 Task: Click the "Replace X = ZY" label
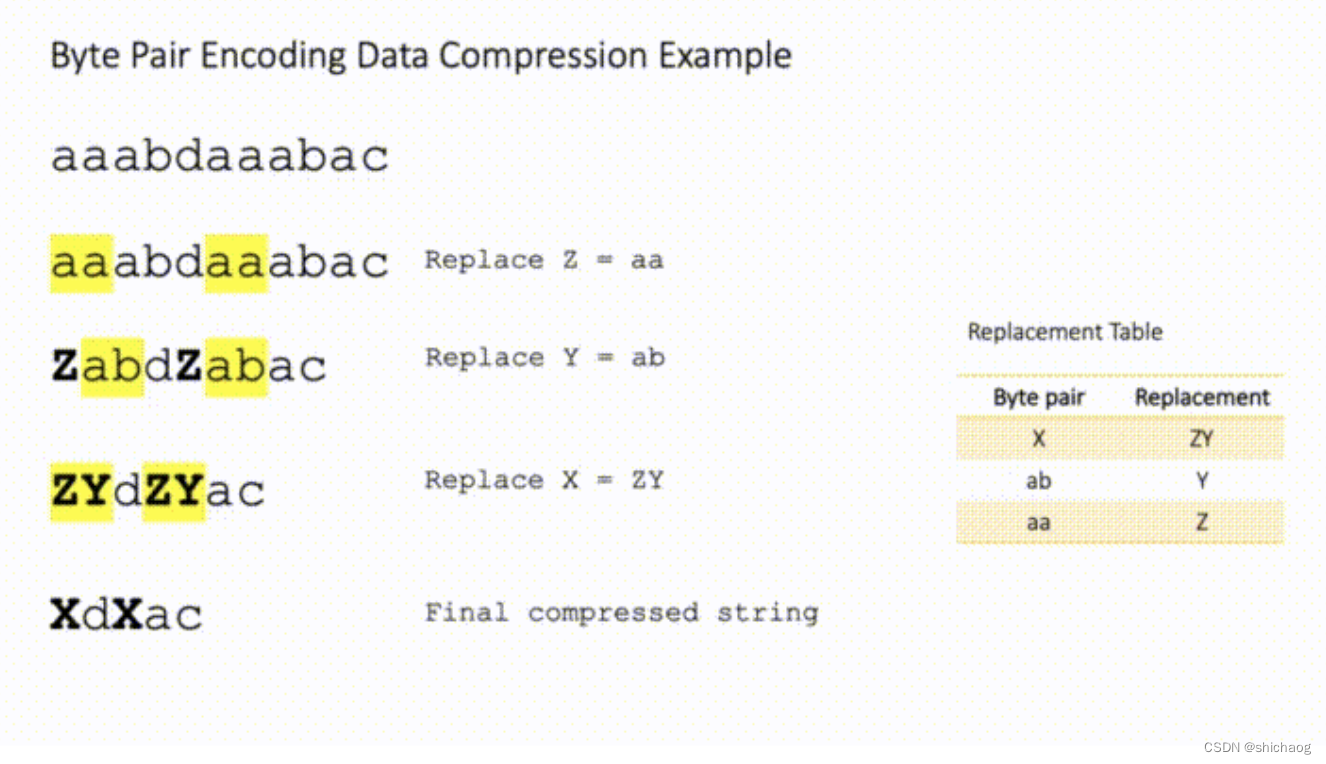543,480
